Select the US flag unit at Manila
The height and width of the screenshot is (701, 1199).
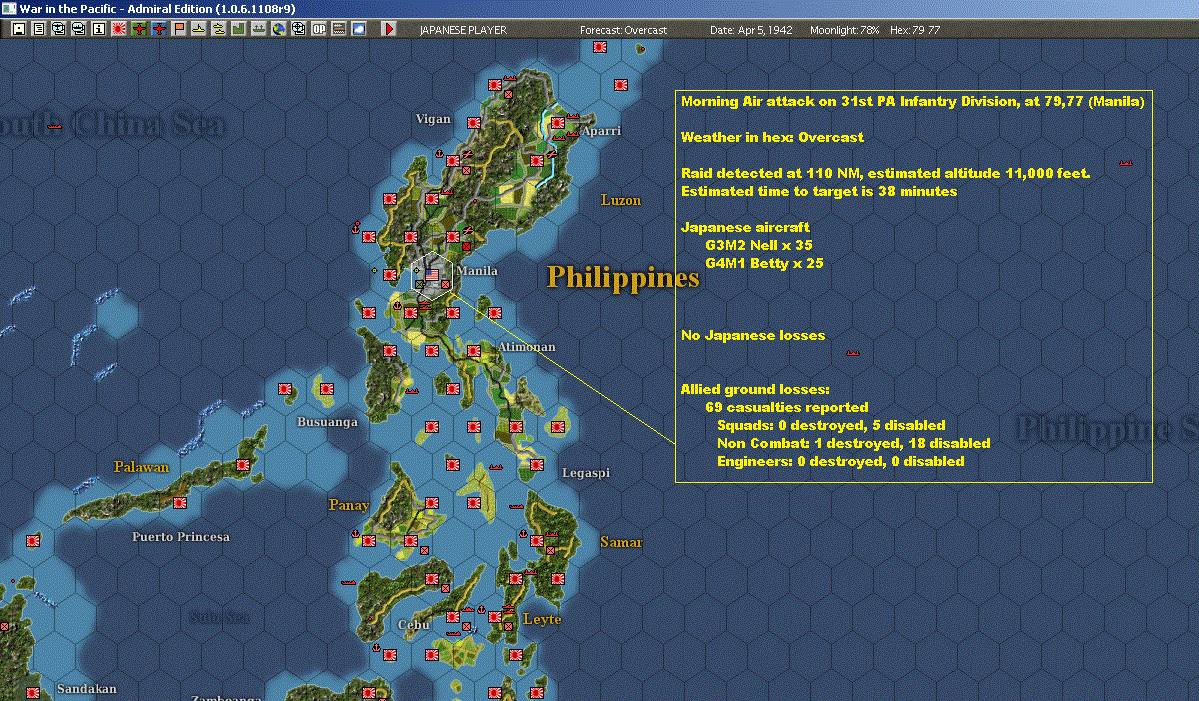432,274
